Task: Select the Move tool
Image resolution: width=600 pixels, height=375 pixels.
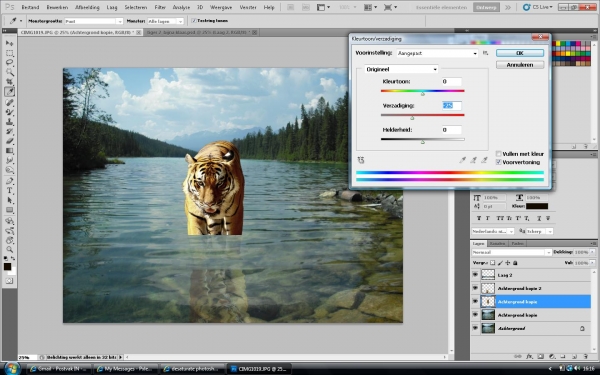Action: (9, 43)
